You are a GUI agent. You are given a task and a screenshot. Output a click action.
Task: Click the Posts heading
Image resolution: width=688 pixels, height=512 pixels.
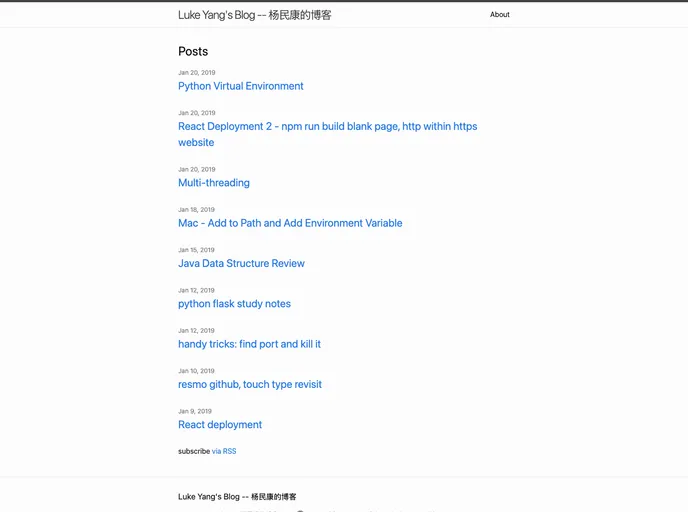[193, 51]
